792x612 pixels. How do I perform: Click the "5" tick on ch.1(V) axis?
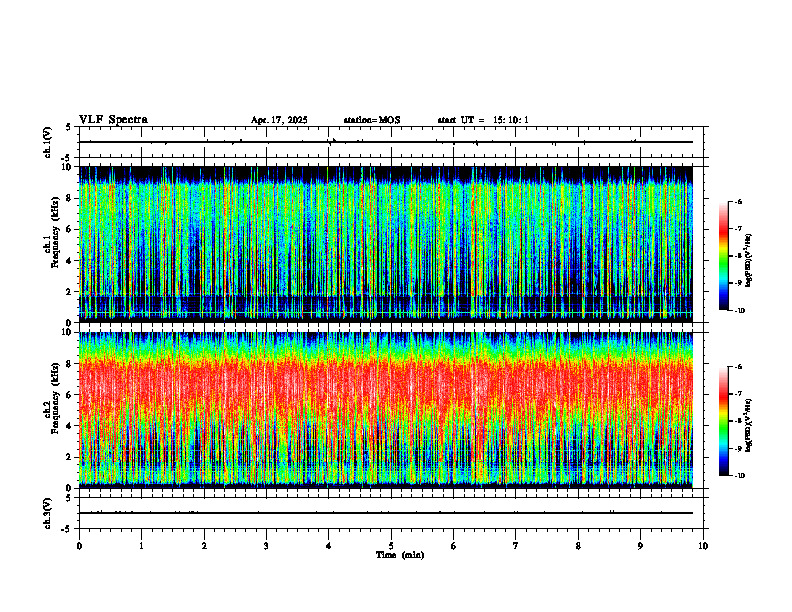click(x=69, y=128)
